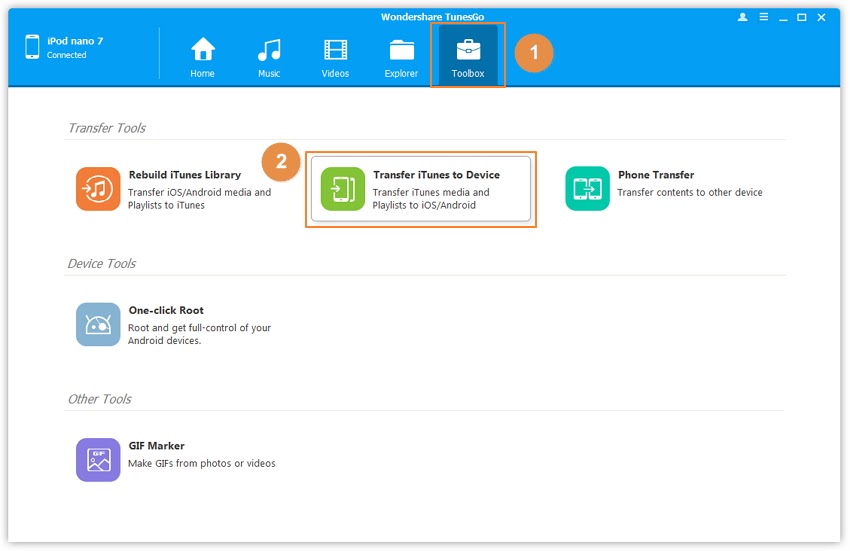Click the Home house icon
This screenshot has width=850, height=551.
pyautogui.click(x=203, y=49)
